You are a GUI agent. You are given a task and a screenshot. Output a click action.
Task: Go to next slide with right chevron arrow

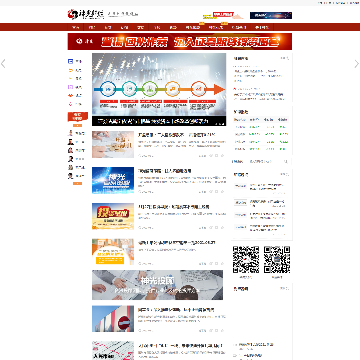pos(357,64)
